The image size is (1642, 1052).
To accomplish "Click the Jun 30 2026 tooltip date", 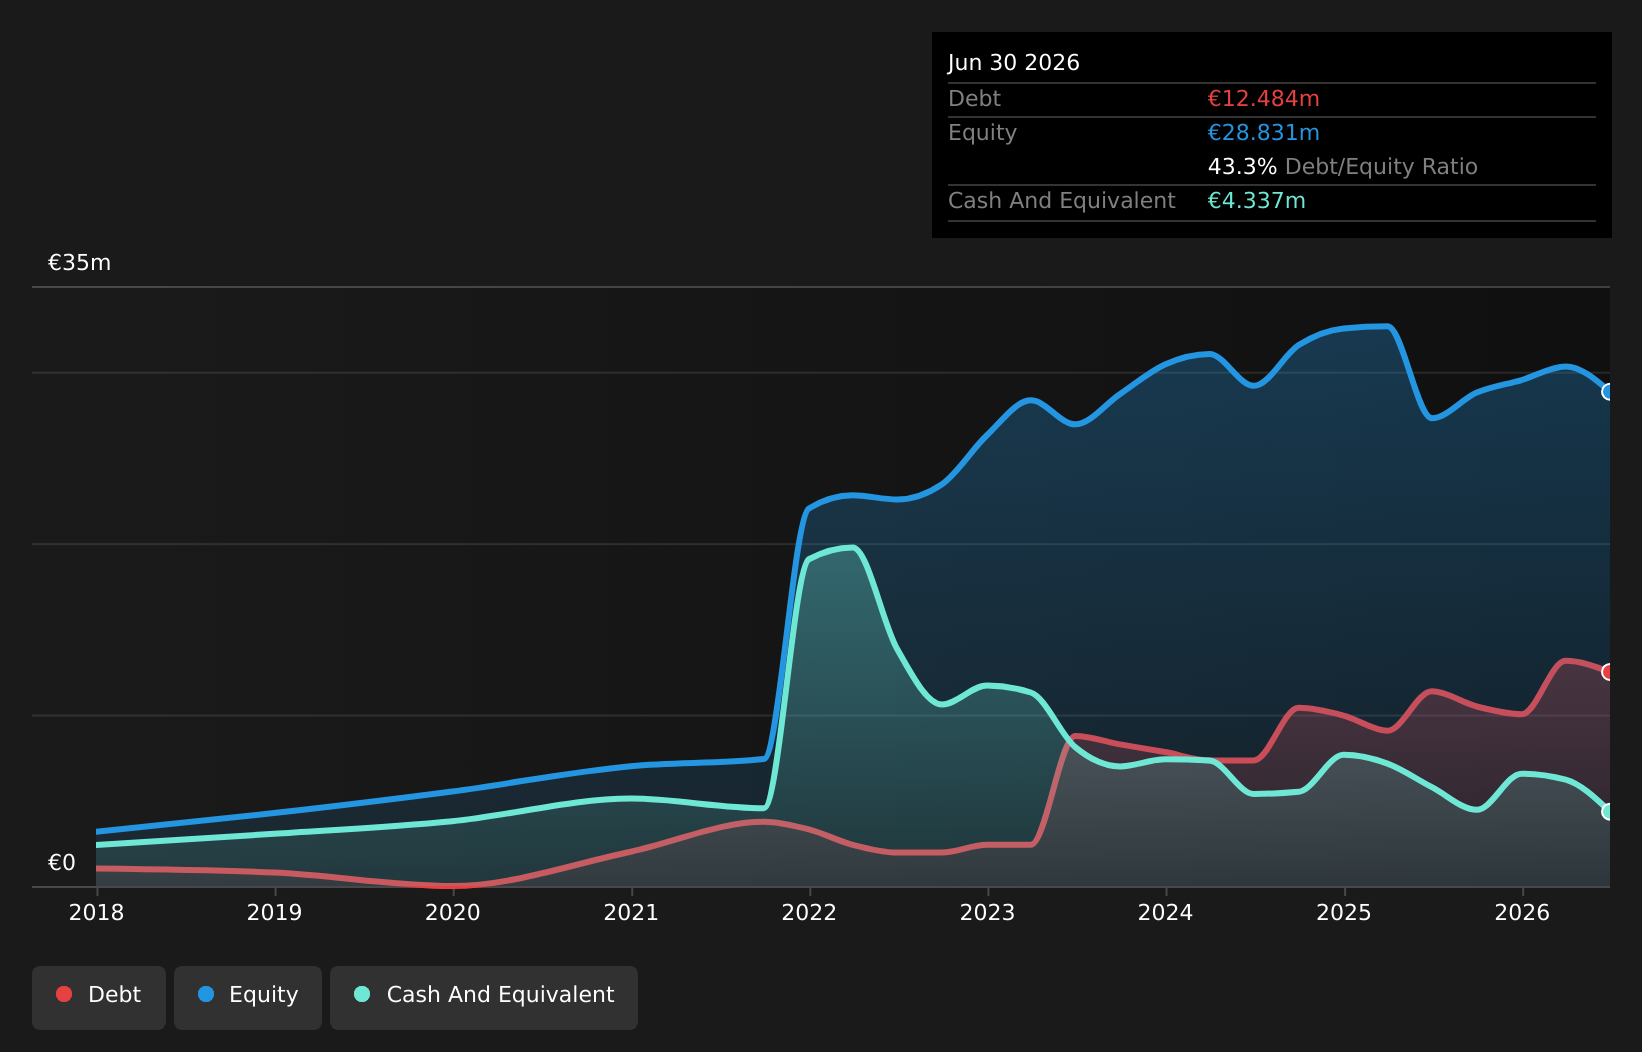I will tap(1014, 63).
